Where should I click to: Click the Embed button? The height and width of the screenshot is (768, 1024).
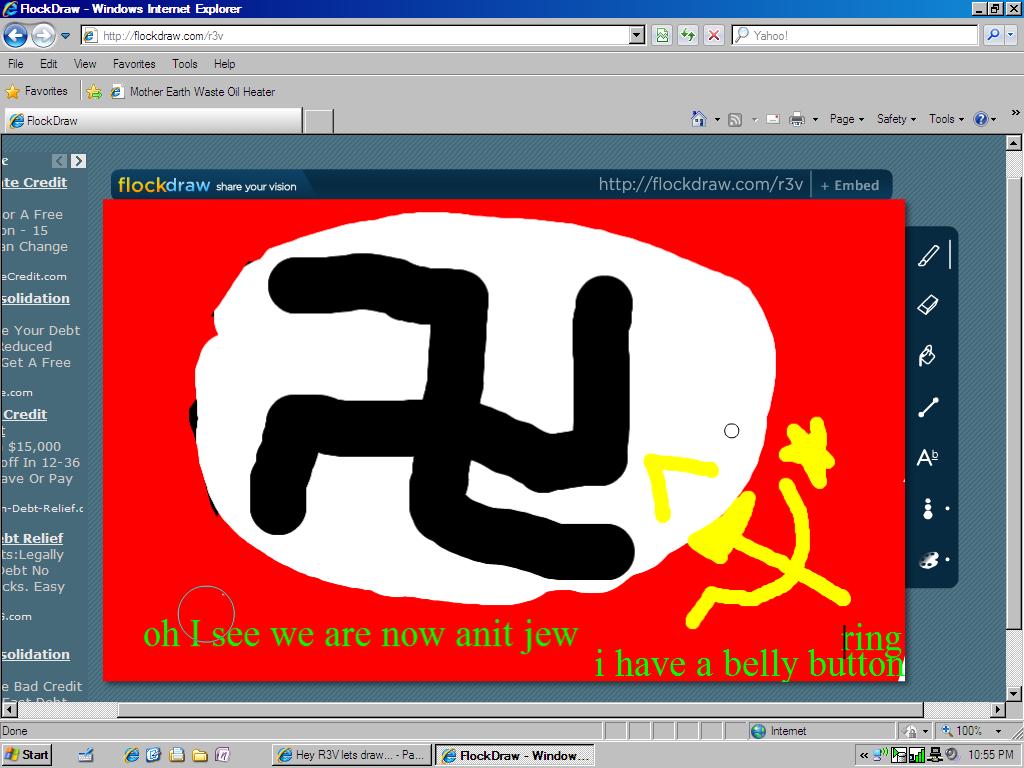click(x=850, y=185)
